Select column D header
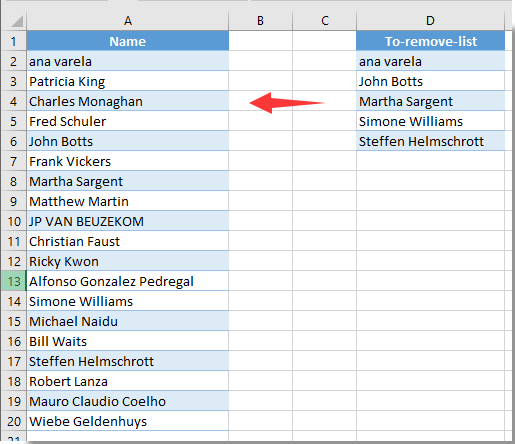 point(430,21)
